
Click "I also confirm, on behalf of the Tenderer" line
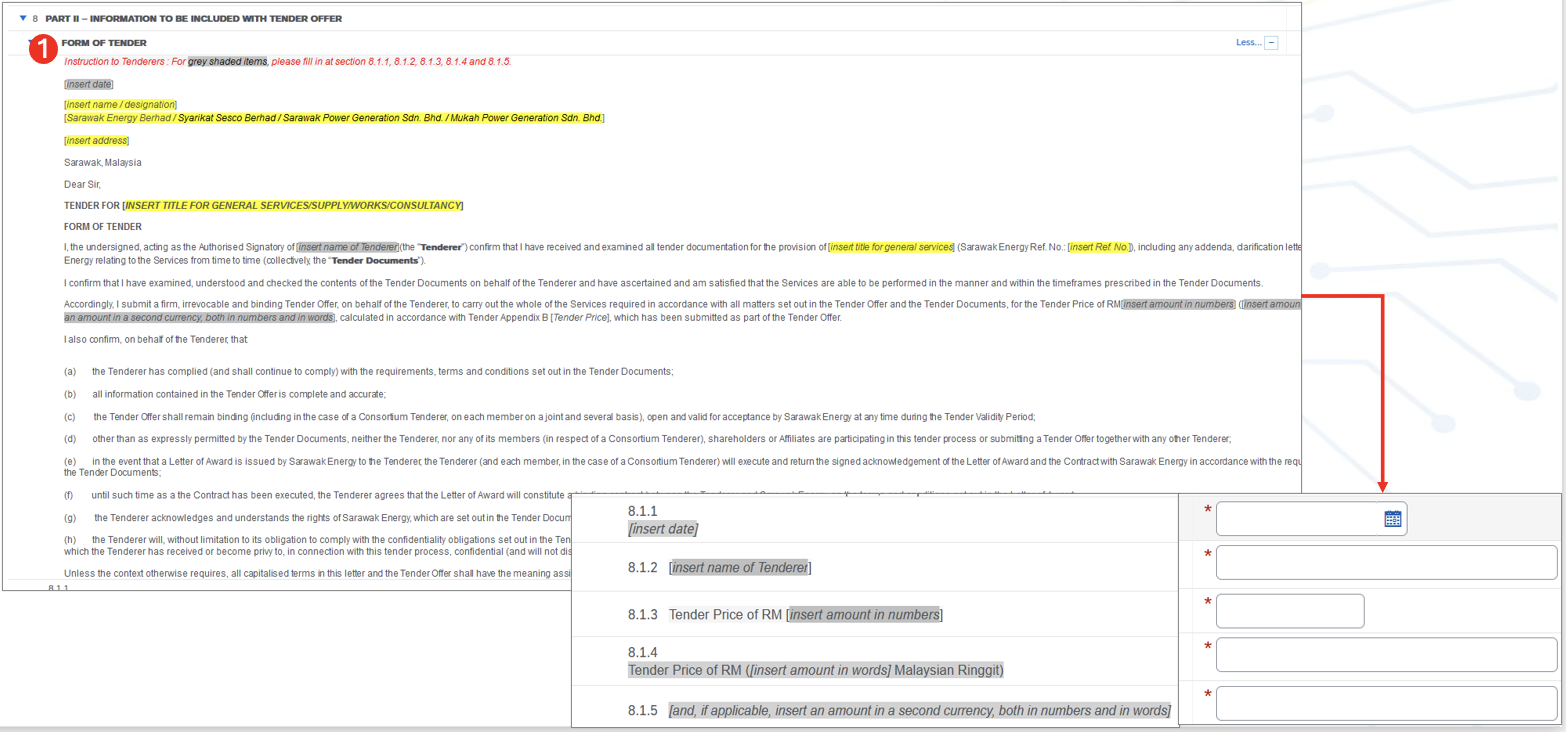click(156, 340)
